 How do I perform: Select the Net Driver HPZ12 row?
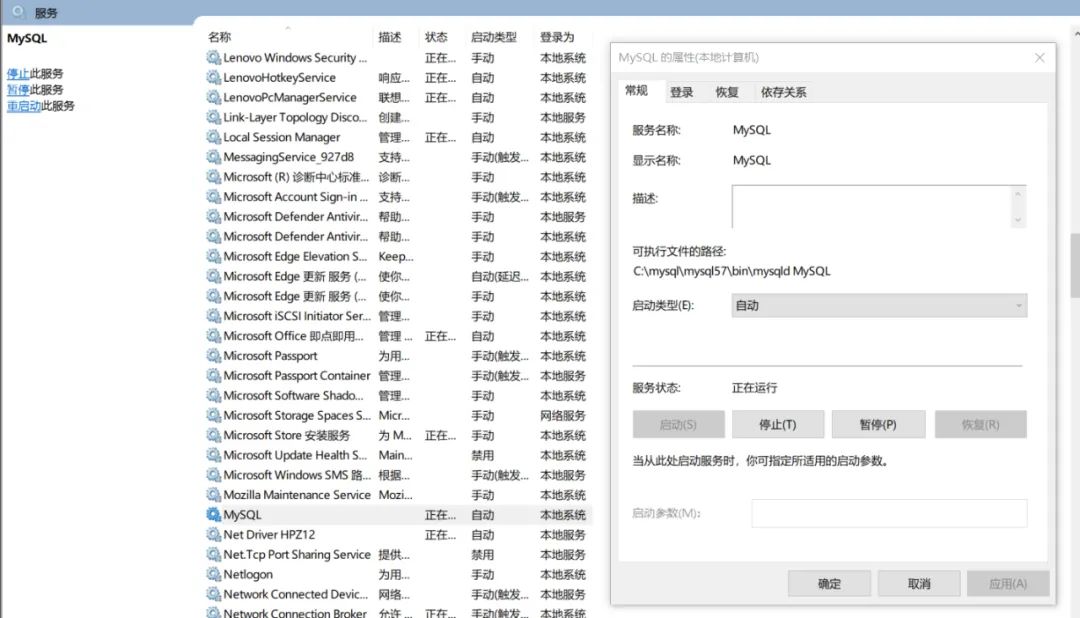[x=398, y=535]
